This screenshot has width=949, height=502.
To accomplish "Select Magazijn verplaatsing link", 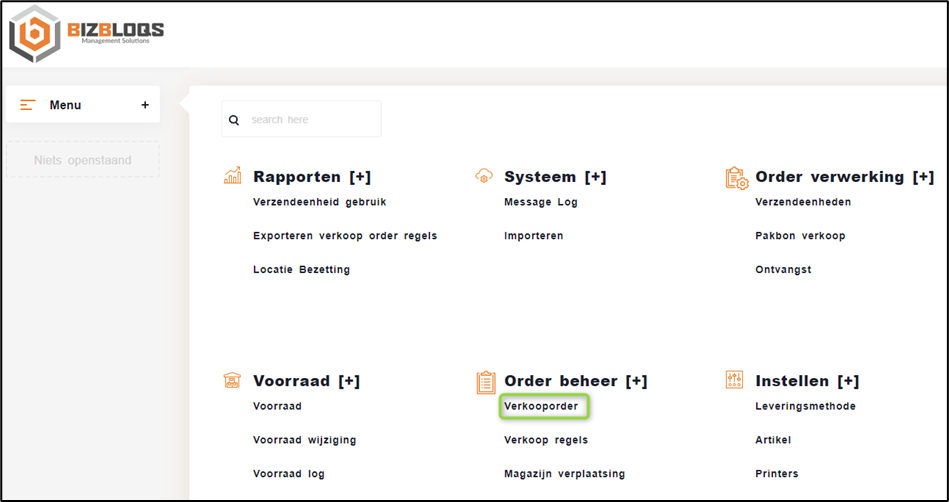I will (564, 474).
